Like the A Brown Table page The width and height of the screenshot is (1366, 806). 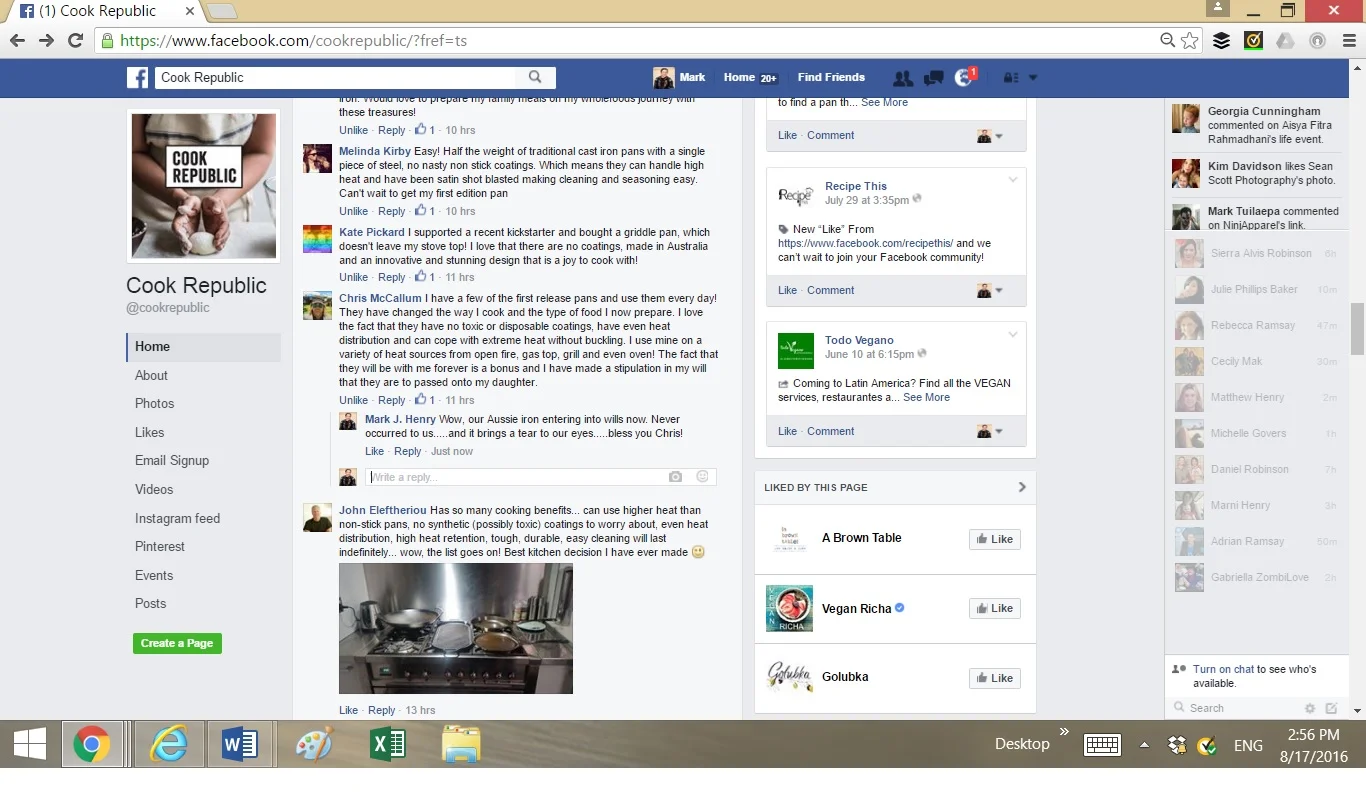(994, 539)
